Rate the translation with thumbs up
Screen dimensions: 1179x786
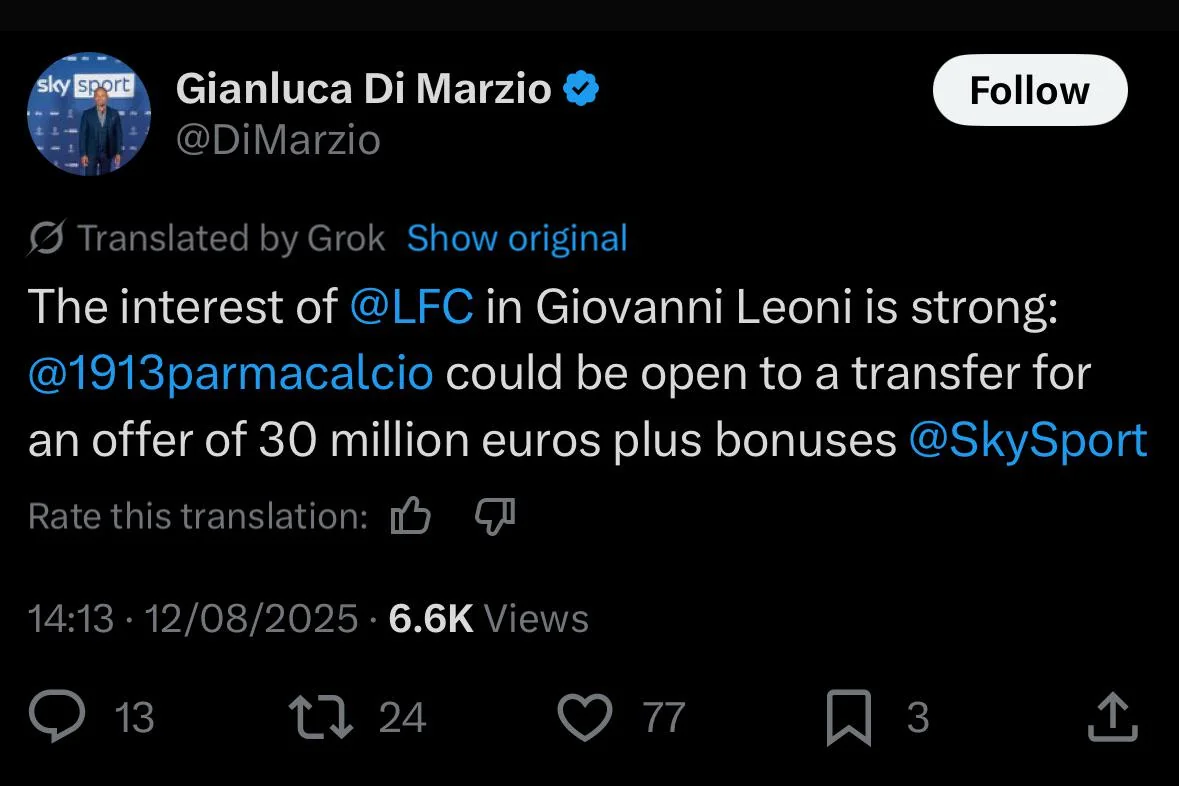411,516
